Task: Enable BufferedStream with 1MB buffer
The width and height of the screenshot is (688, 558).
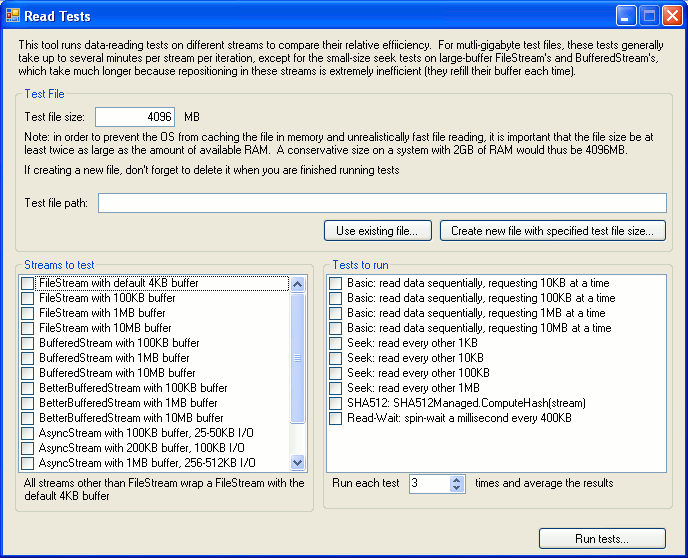Action: [x=28, y=358]
